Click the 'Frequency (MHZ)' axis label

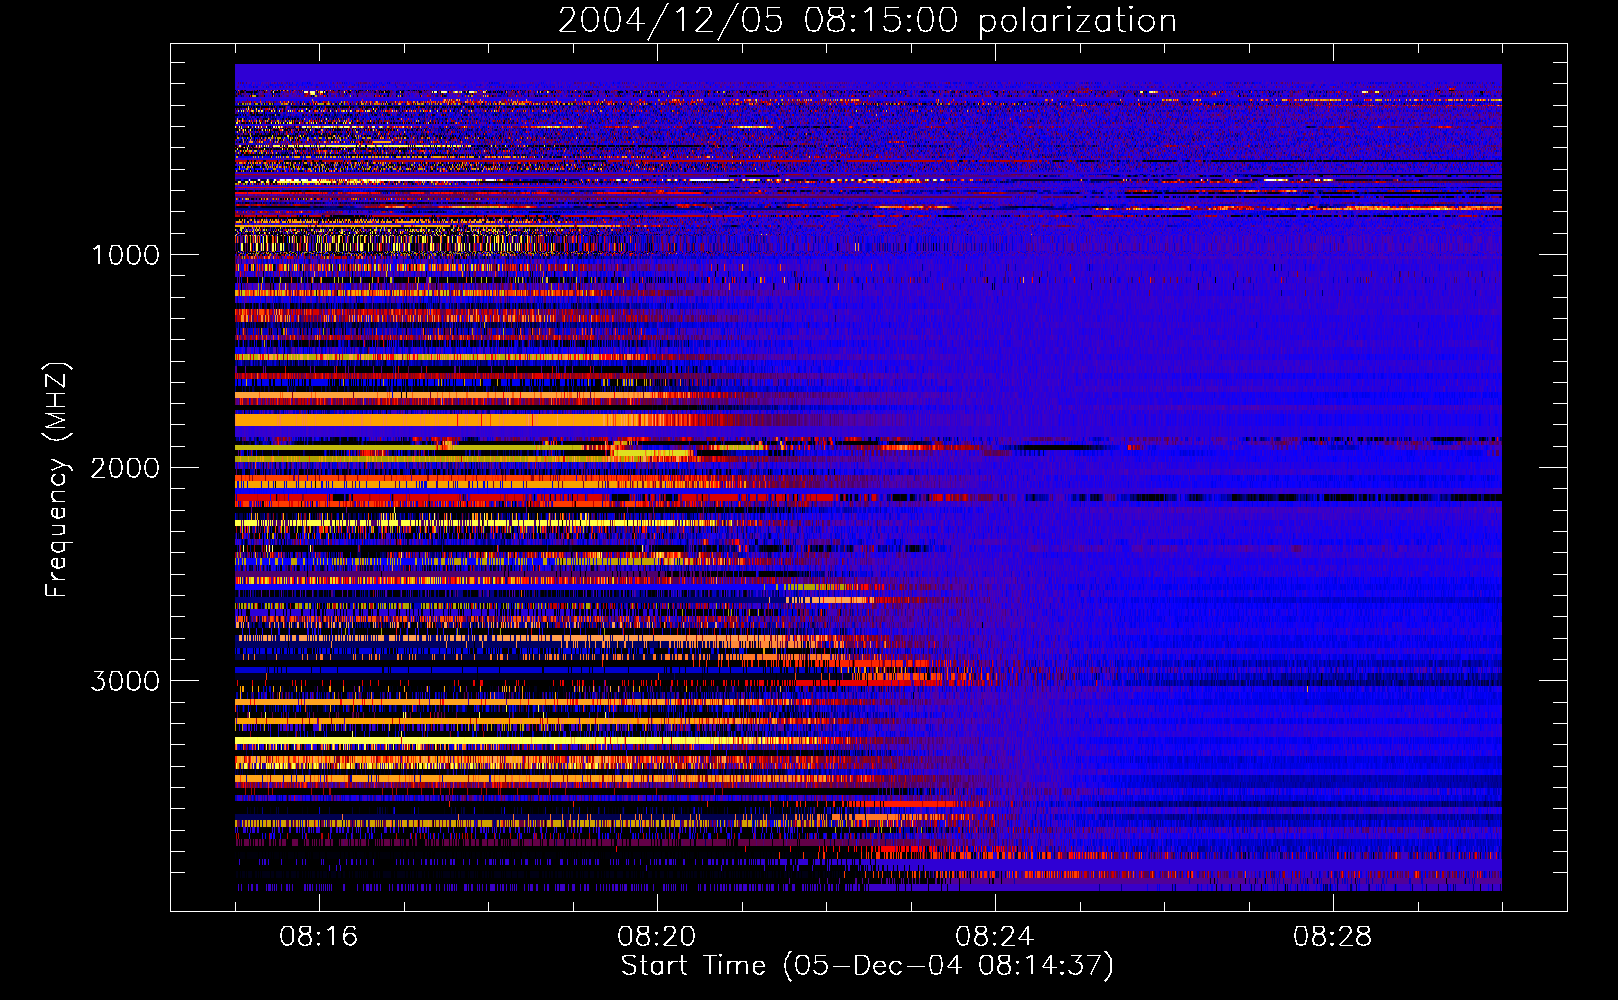(x=57, y=480)
